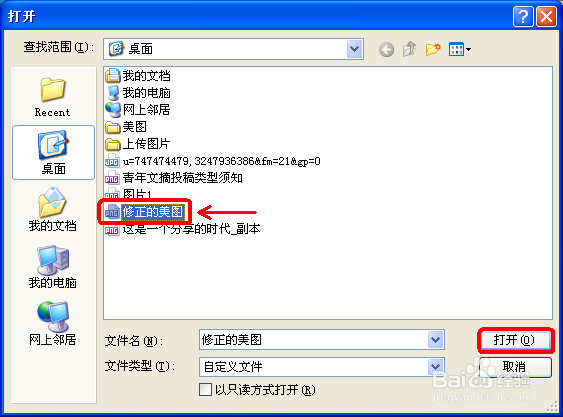
Task: Select file 青年文摘投稿类型须知
Action: coord(174,178)
